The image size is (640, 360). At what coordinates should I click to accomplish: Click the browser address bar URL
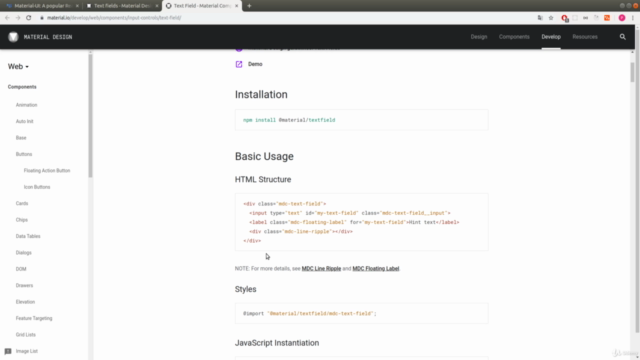click(114, 18)
